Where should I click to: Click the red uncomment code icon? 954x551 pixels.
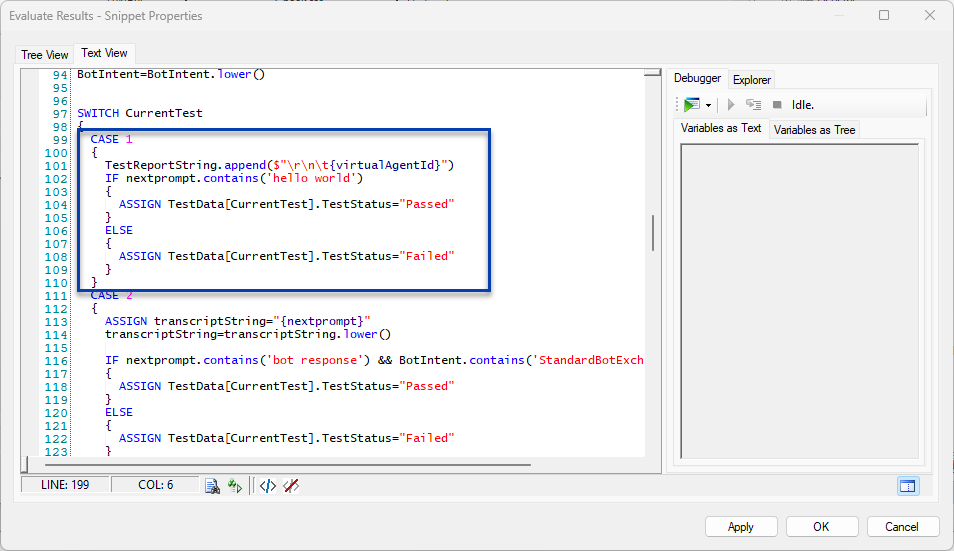pos(291,486)
